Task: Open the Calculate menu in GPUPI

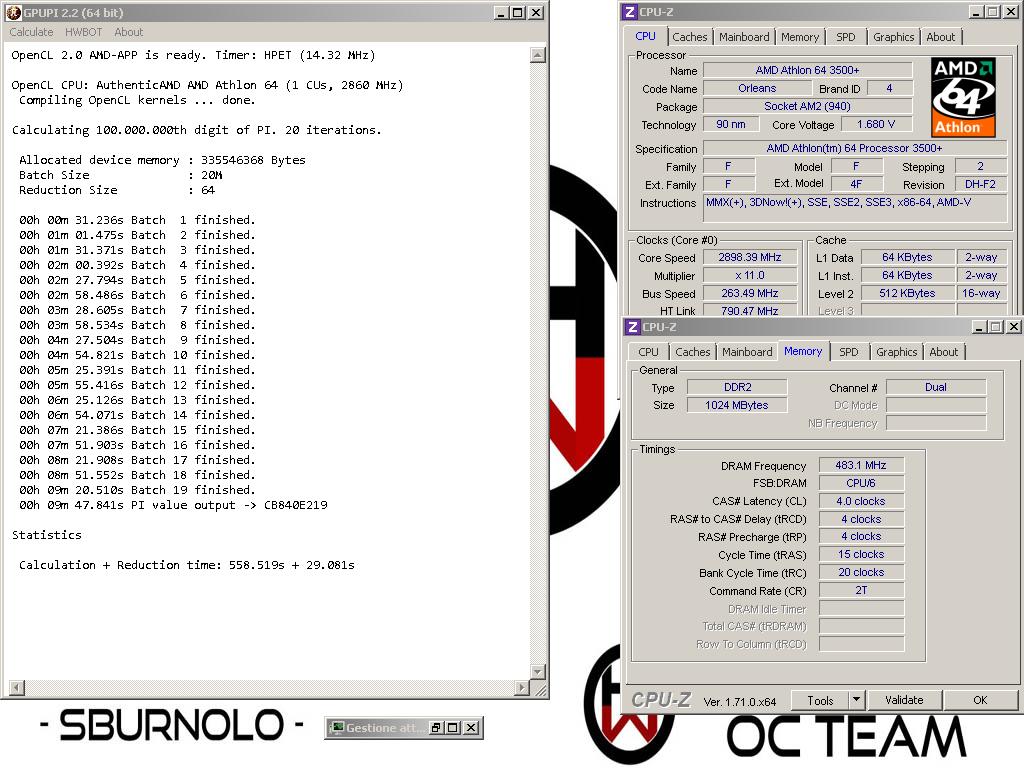Action: point(31,32)
